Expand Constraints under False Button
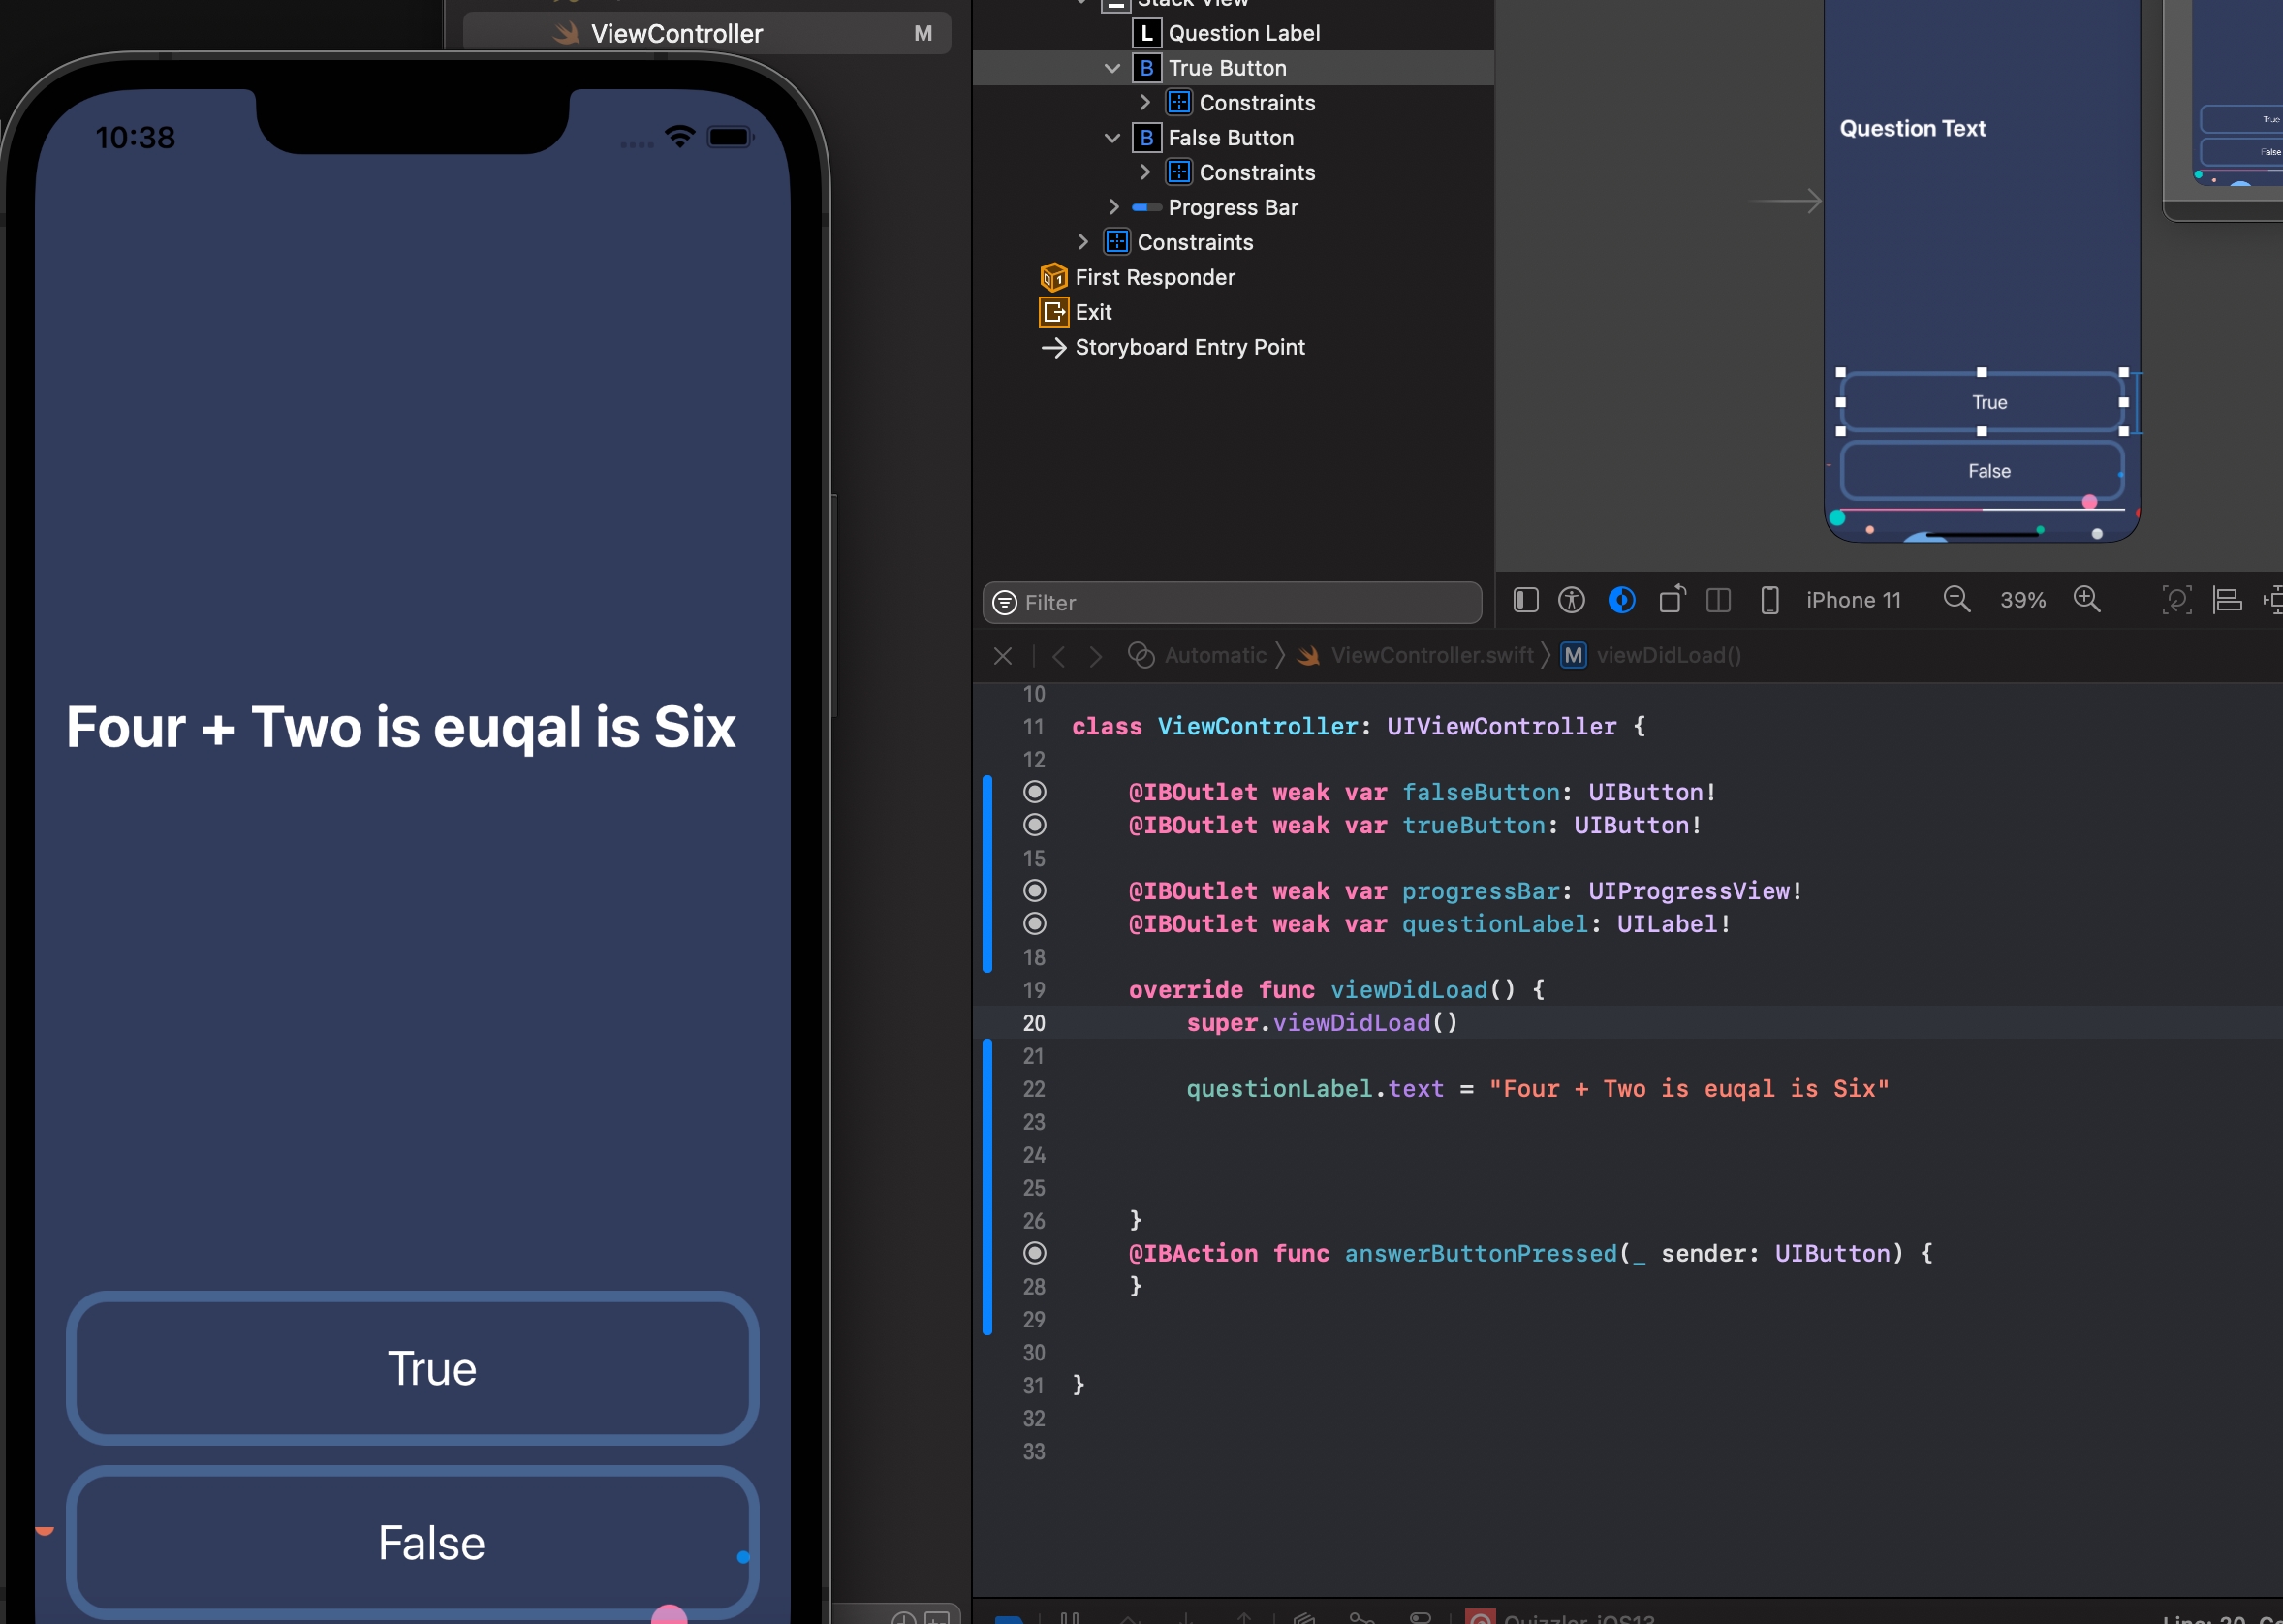Viewport: 2283px width, 1624px height. (x=1145, y=172)
